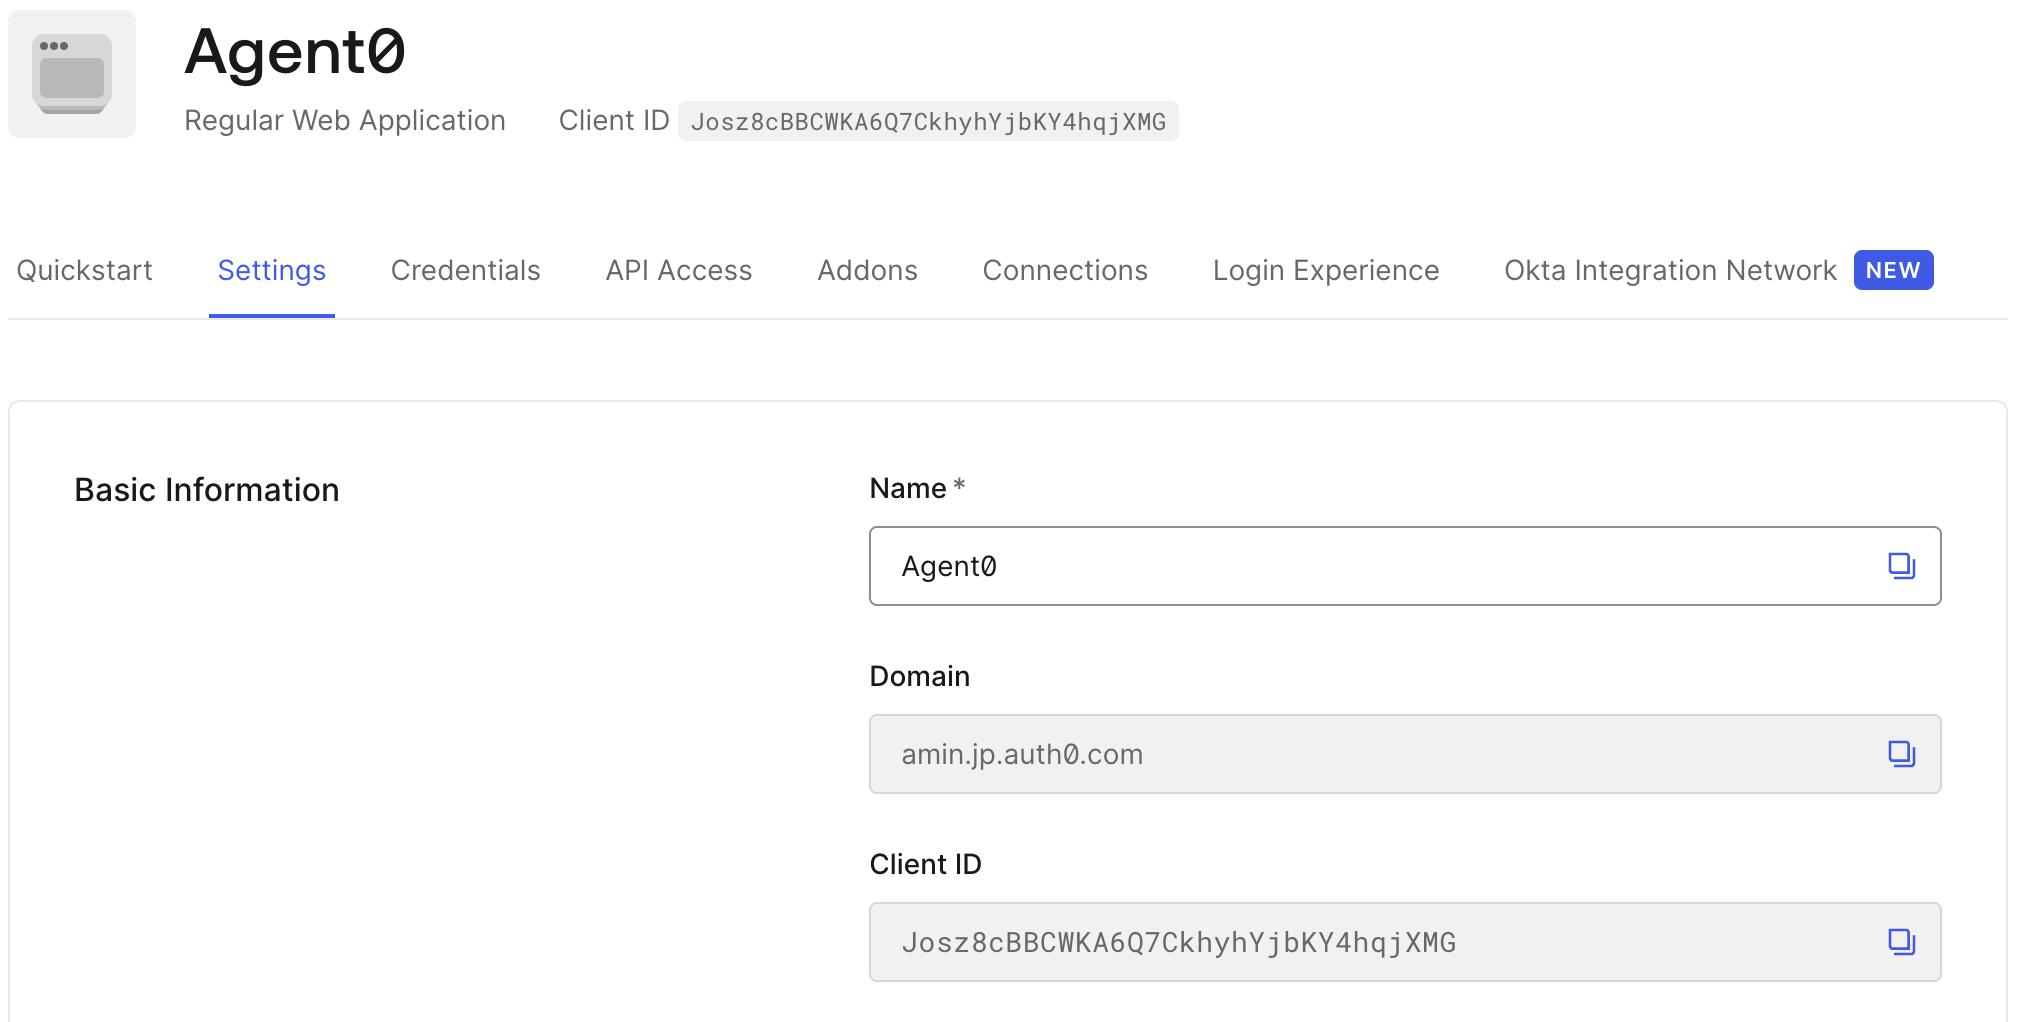Click the Agent0 page title

click(x=295, y=51)
